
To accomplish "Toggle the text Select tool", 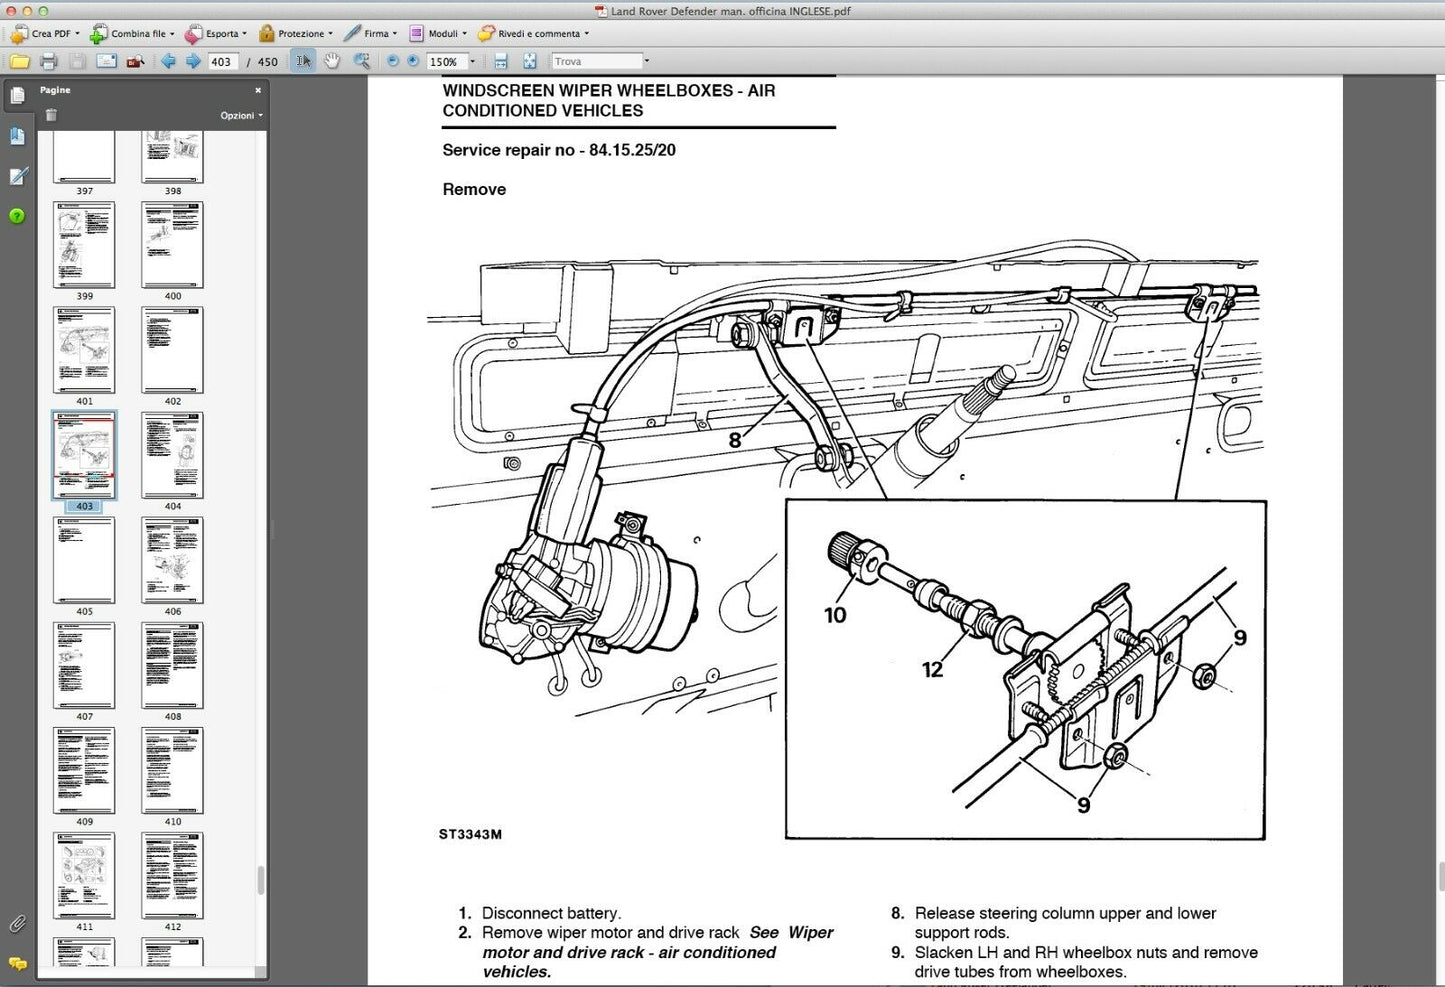I will (x=303, y=62).
